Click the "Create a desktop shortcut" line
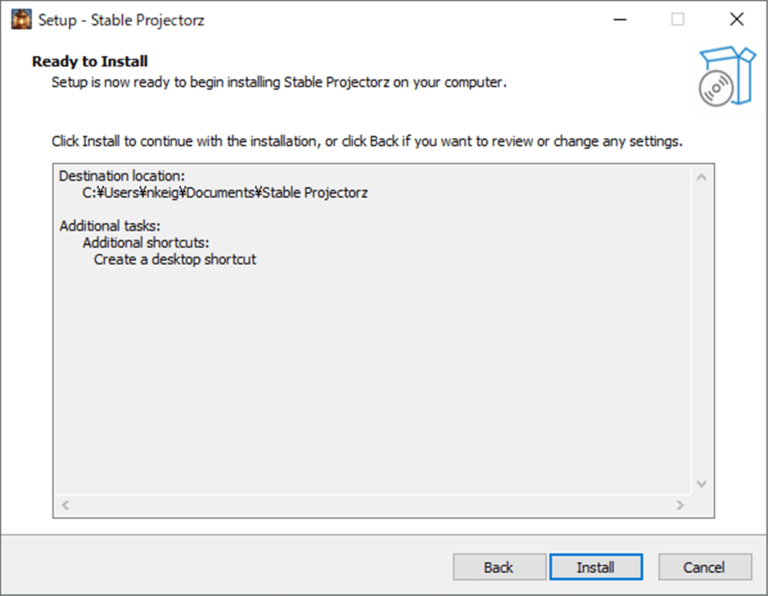 [x=175, y=259]
